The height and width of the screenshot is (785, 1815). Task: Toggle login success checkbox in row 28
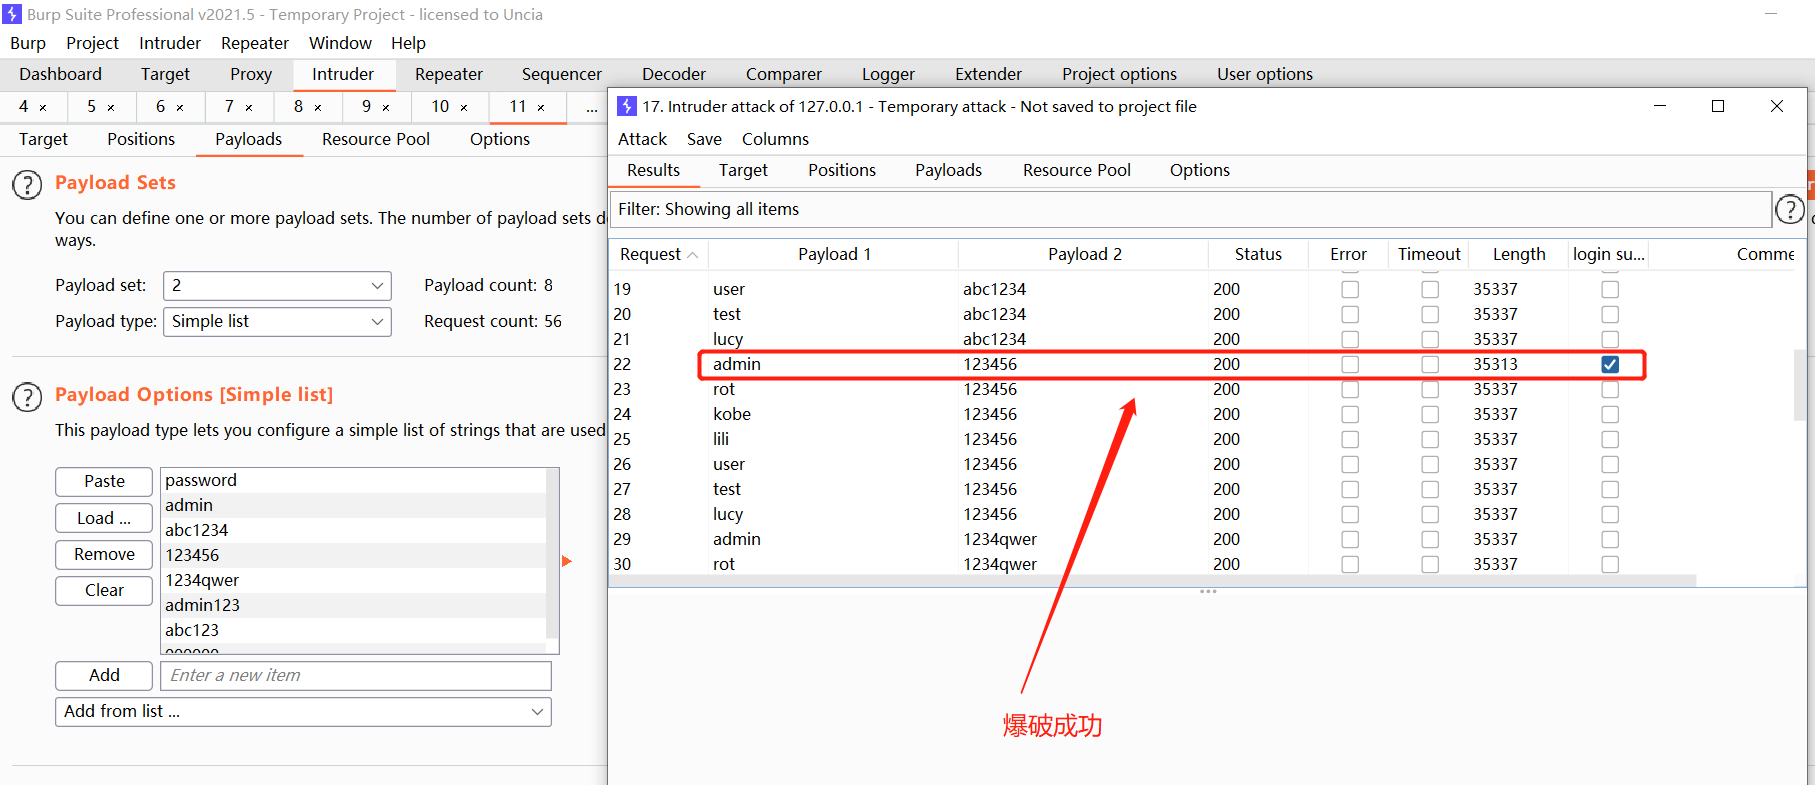[x=1610, y=514]
